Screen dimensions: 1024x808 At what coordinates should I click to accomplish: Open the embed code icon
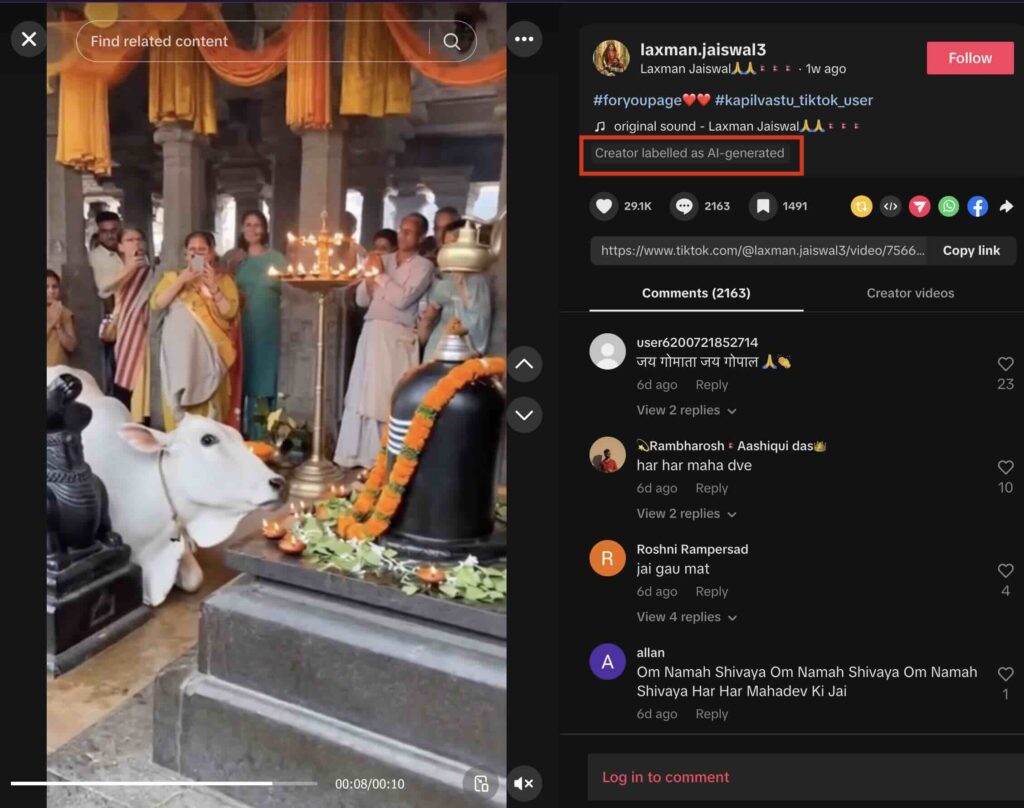tap(890, 207)
